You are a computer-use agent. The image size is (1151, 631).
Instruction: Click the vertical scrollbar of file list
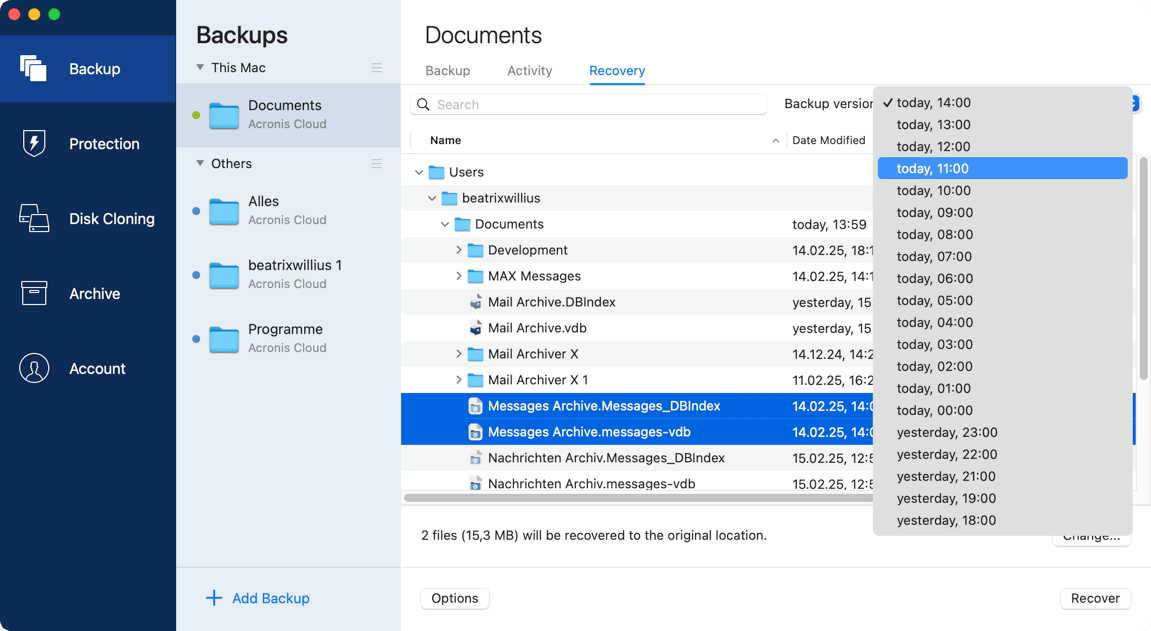pos(1144,269)
